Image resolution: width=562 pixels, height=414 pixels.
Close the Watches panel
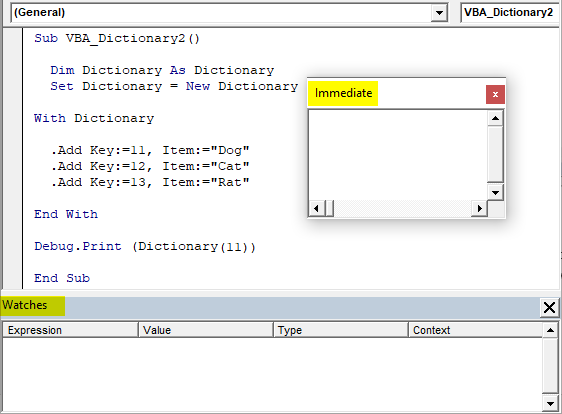[x=549, y=308]
